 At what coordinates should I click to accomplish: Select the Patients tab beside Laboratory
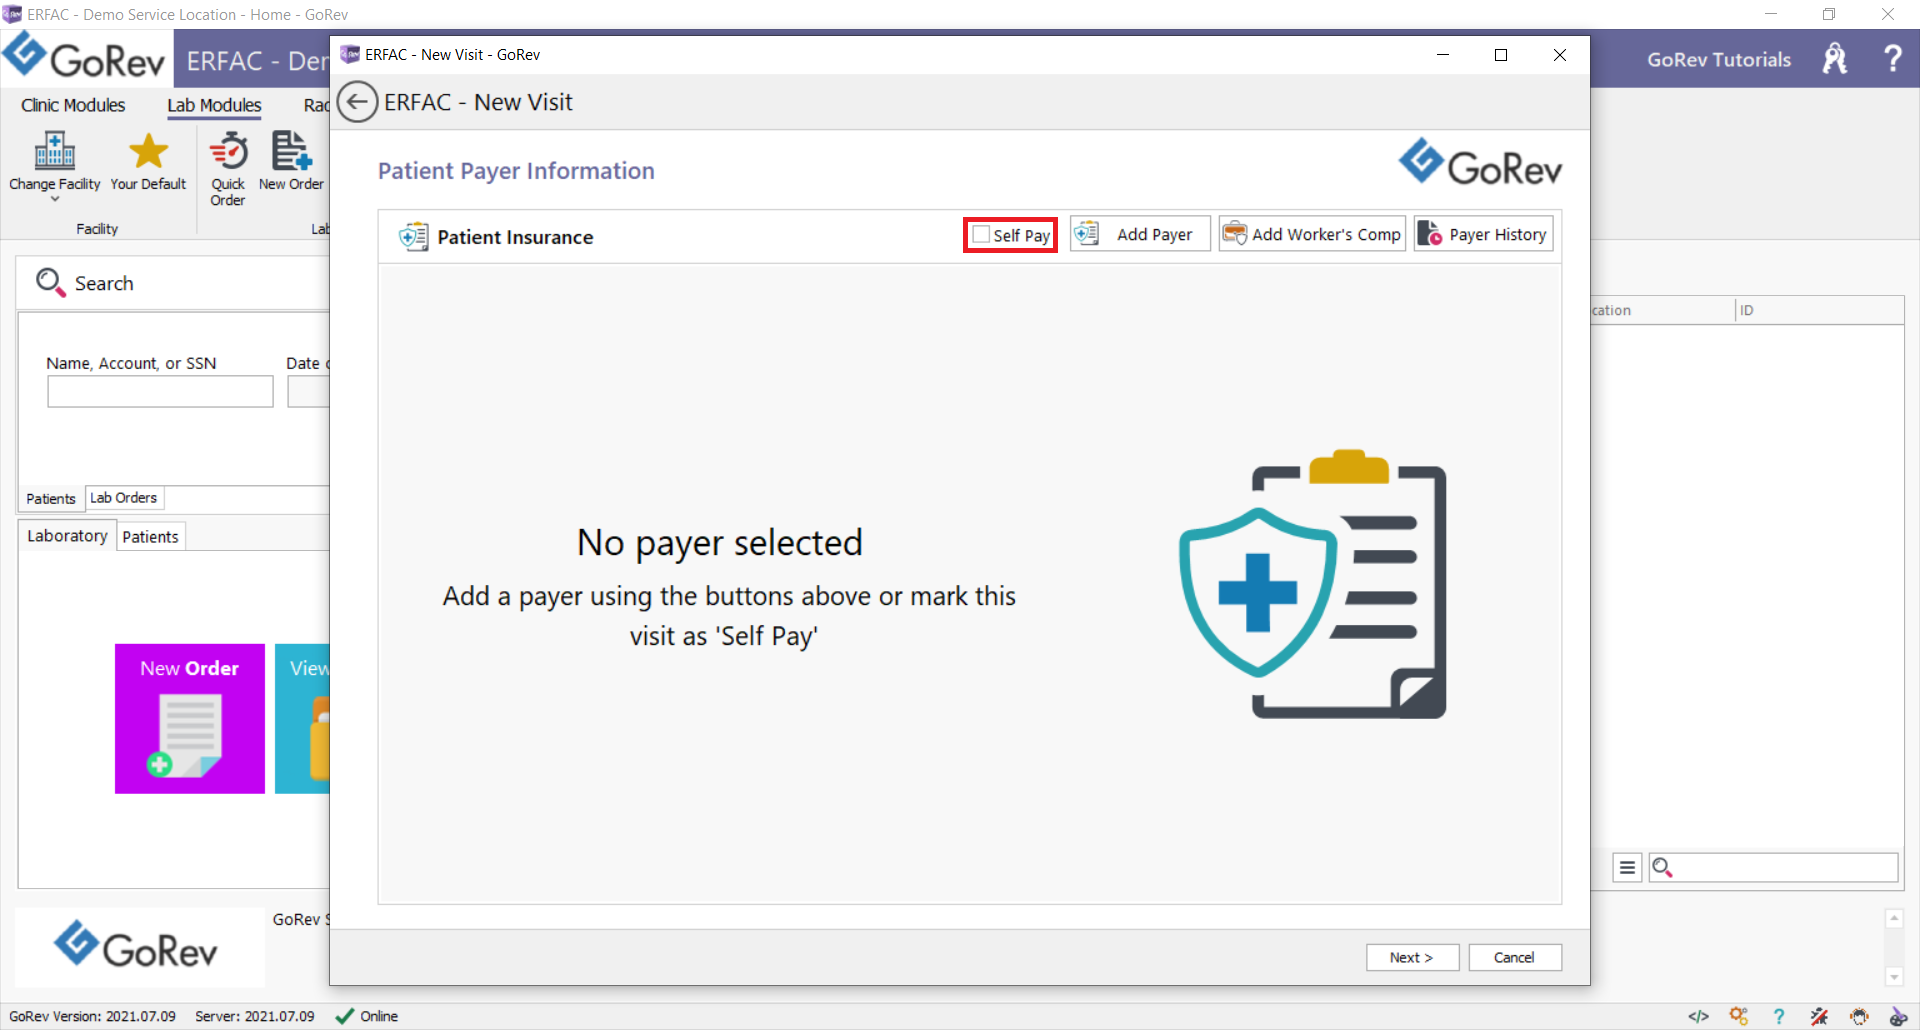150,537
